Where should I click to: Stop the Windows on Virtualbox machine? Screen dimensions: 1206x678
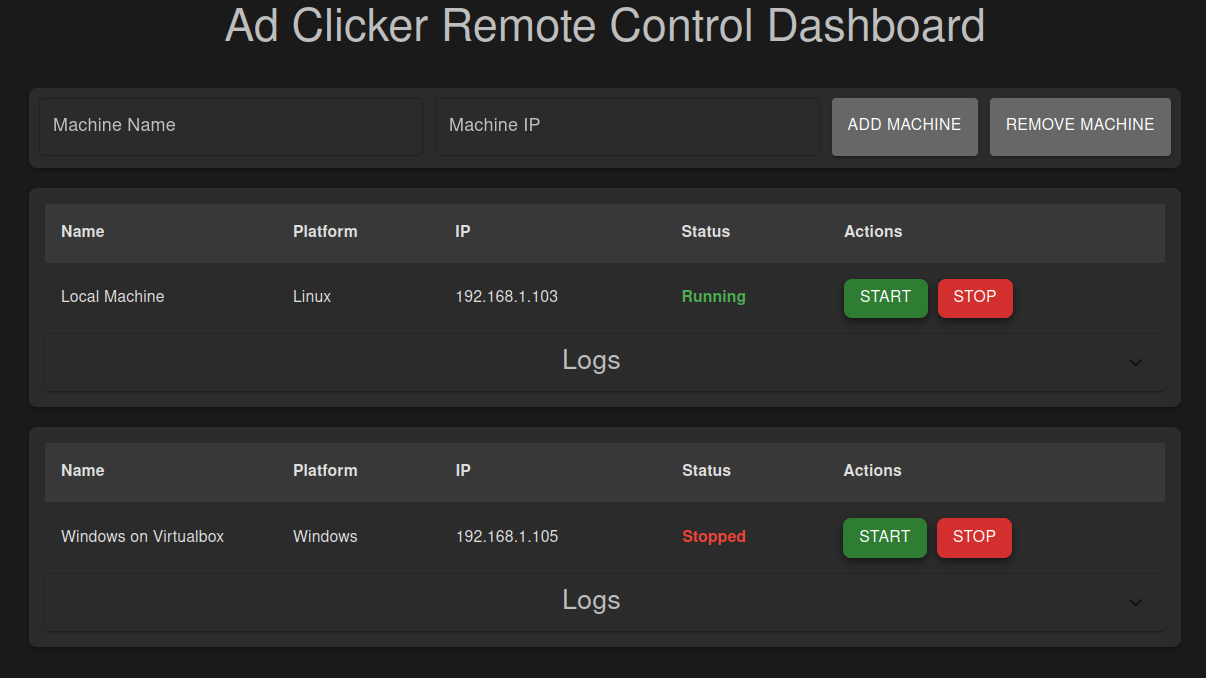pos(974,537)
